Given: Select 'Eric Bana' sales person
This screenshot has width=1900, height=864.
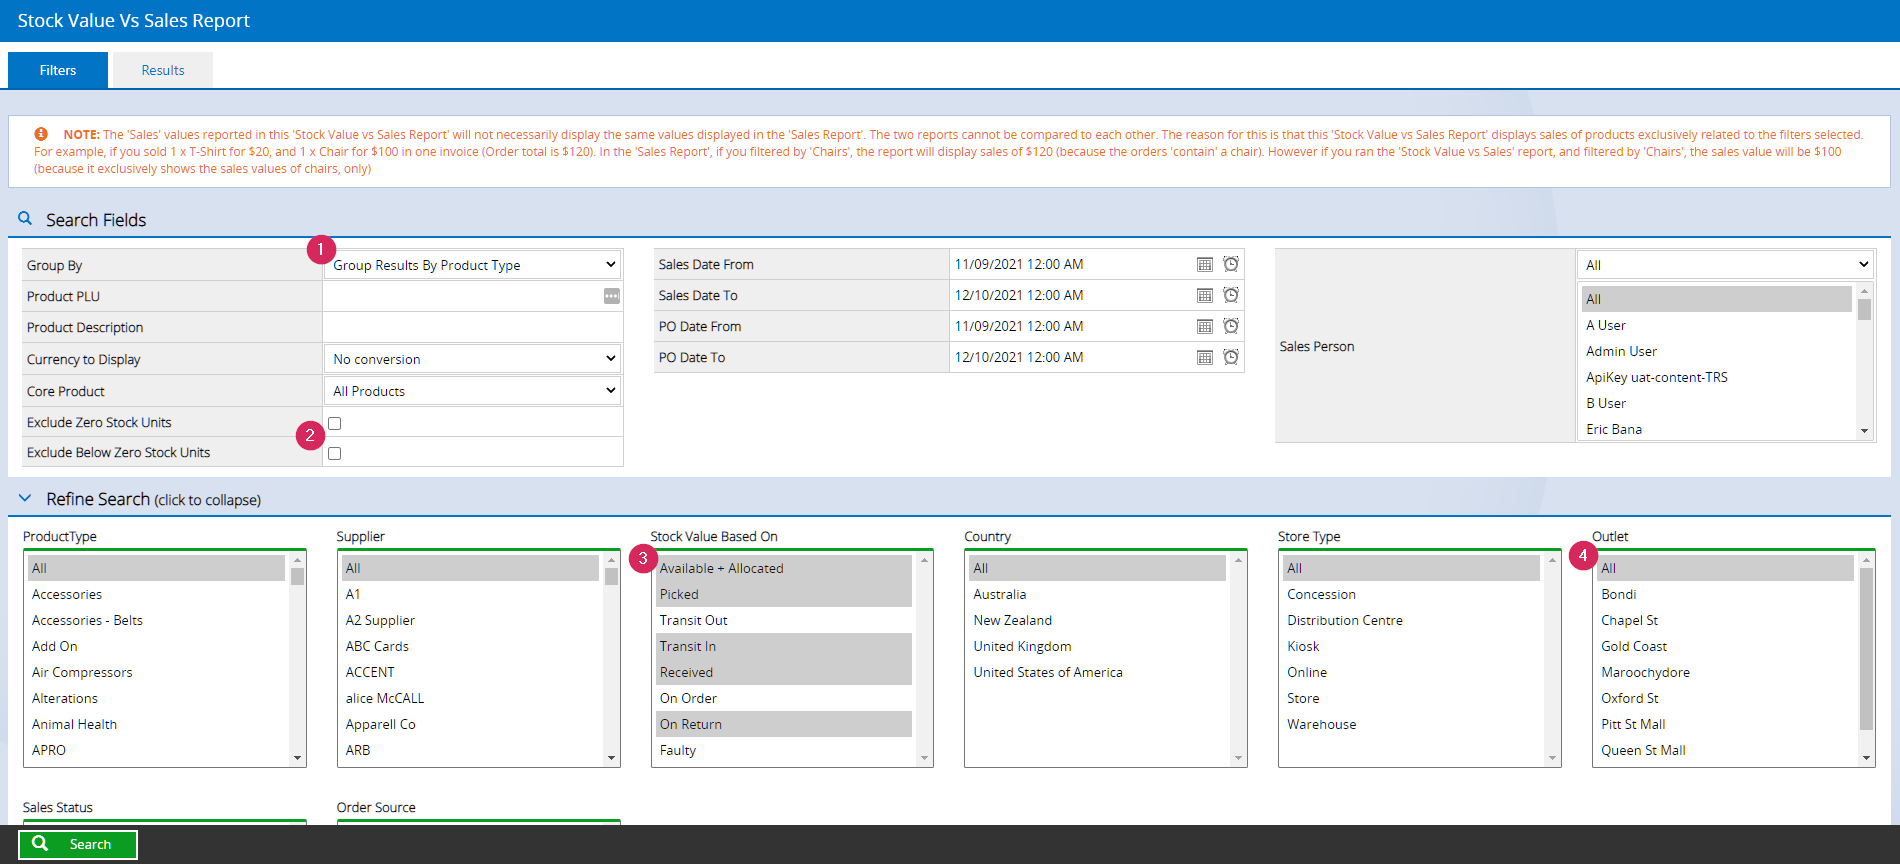Looking at the screenshot, I should coord(1716,429).
